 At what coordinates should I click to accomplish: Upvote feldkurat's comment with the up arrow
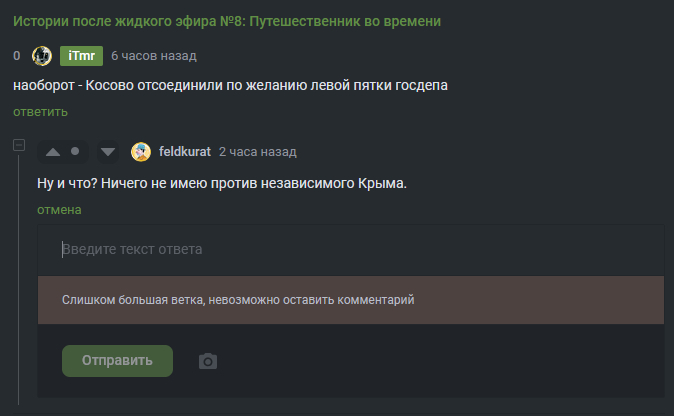(53, 152)
